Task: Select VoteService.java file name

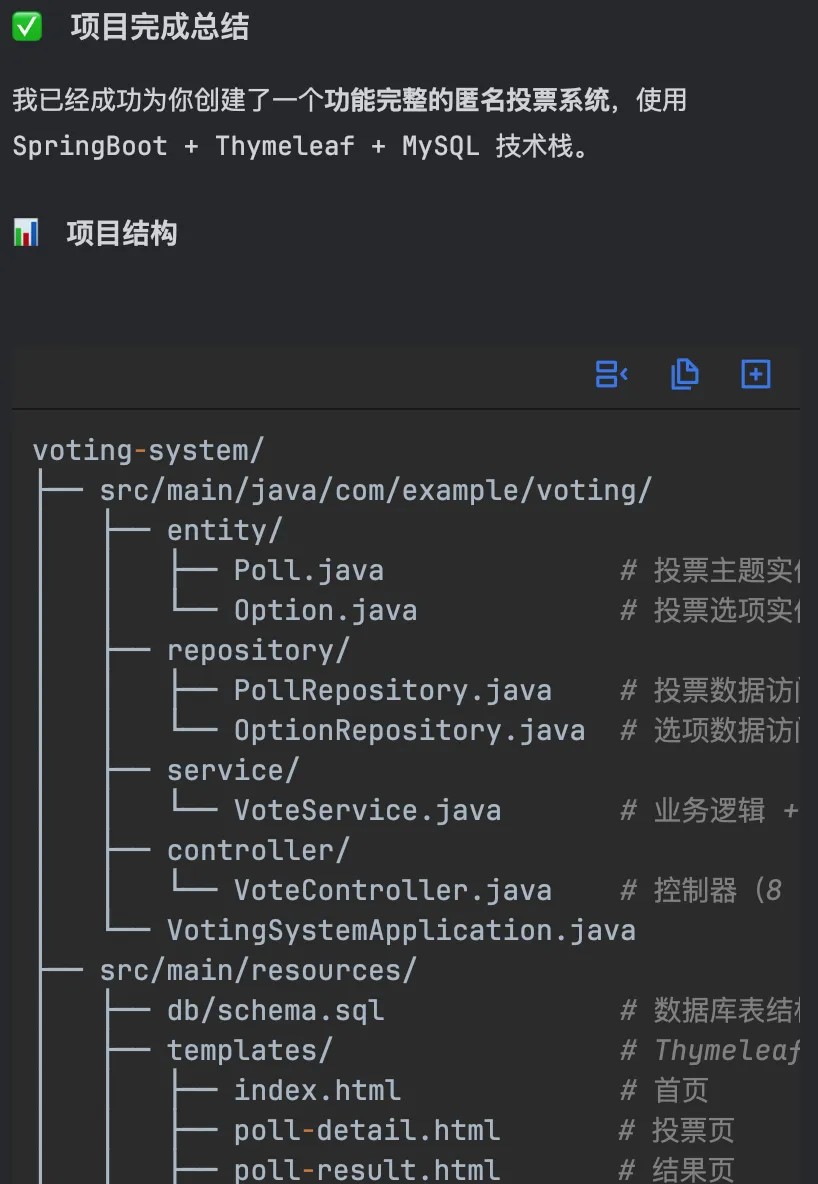Action: pos(367,810)
